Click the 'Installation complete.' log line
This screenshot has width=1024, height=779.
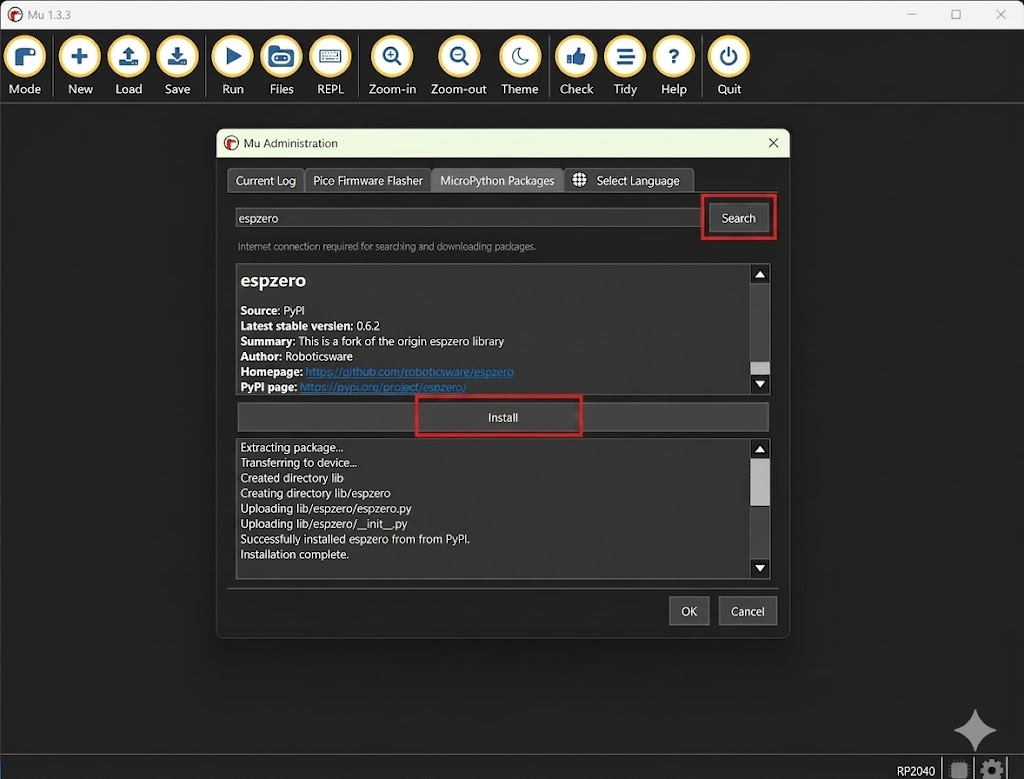295,554
